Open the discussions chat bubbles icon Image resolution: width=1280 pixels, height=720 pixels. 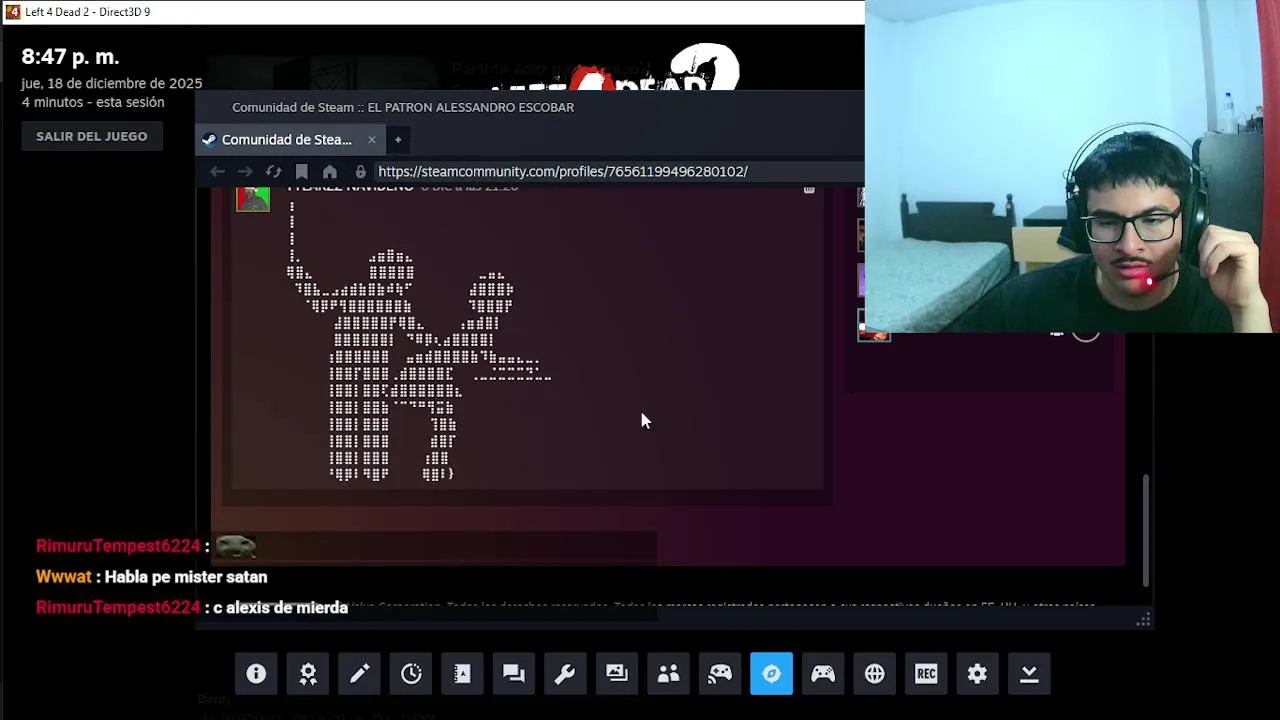(514, 674)
